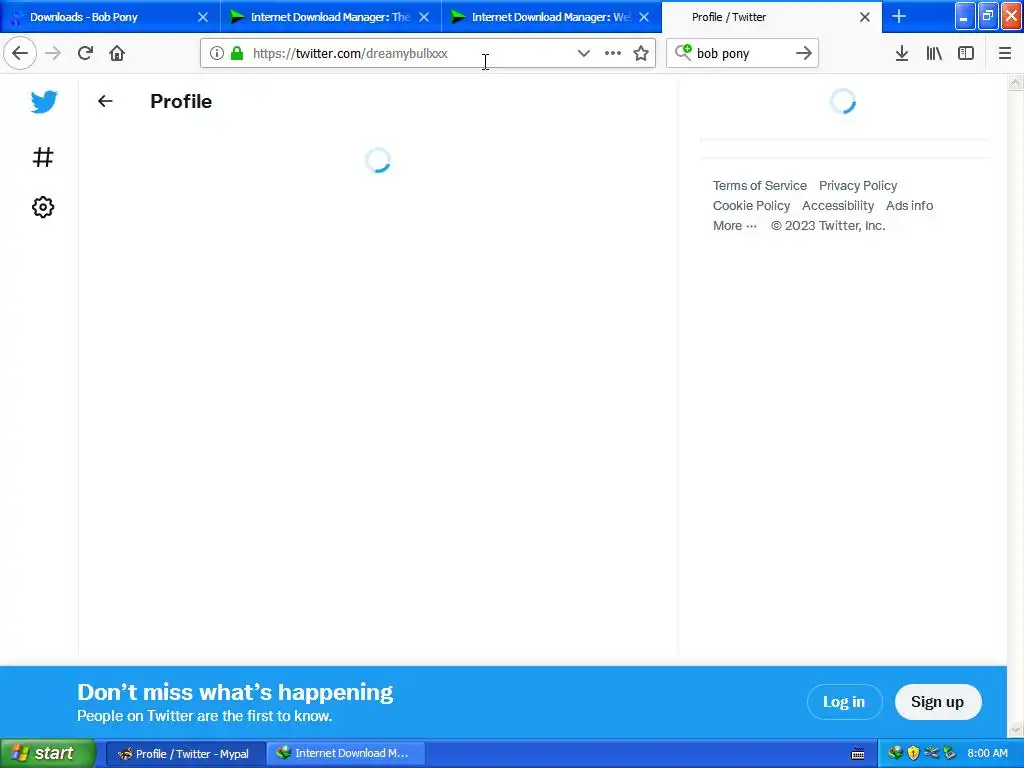This screenshot has width=1024, height=768.
Task: Open browser hamburger menu
Action: pyautogui.click(x=1005, y=54)
